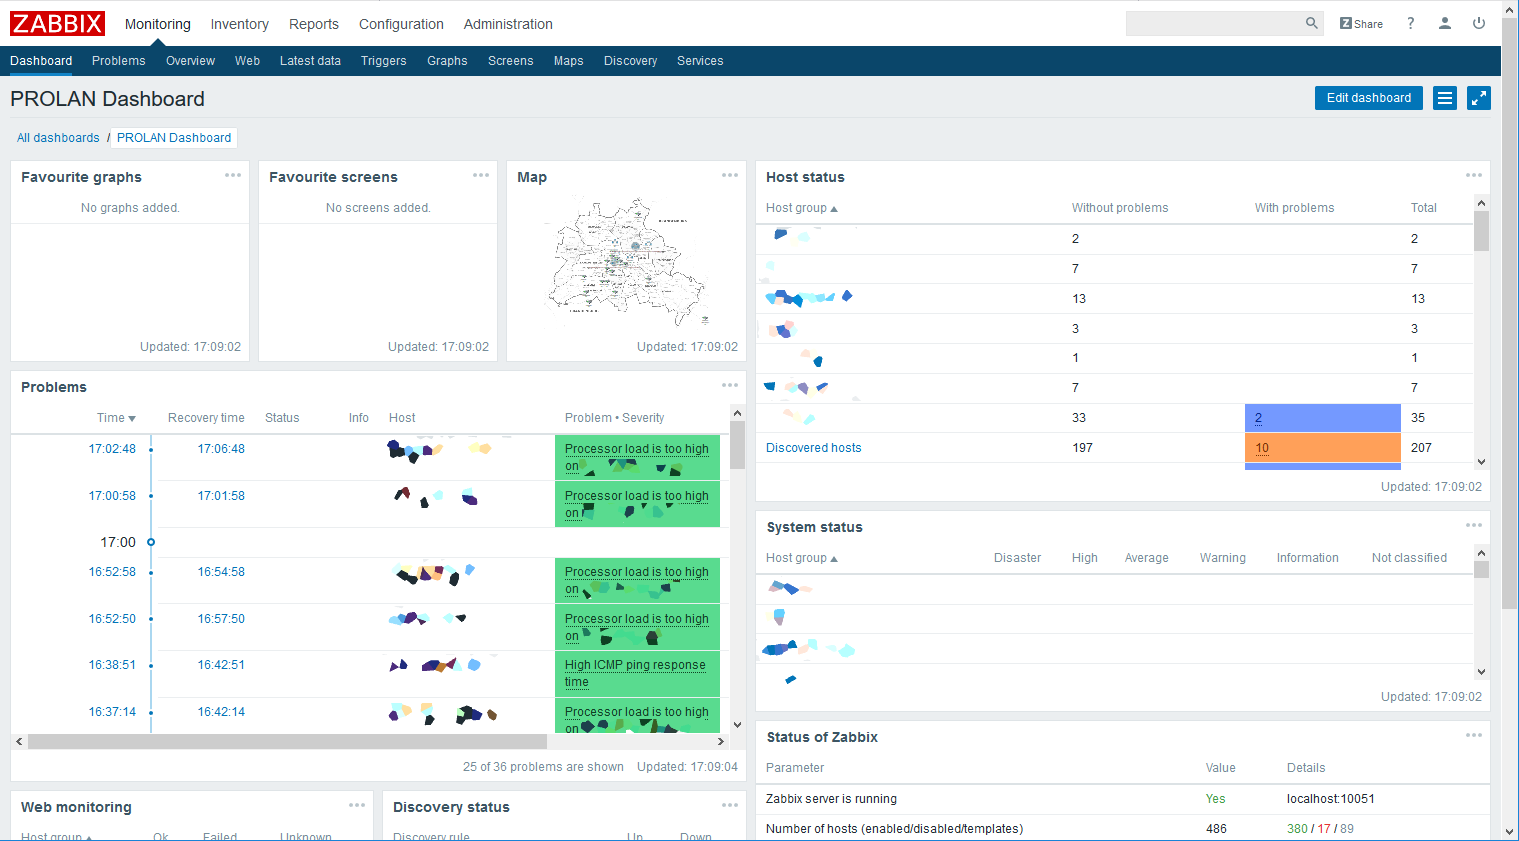Open the dashboard actions list menu icon
Image resolution: width=1519 pixels, height=841 pixels.
coord(1444,98)
